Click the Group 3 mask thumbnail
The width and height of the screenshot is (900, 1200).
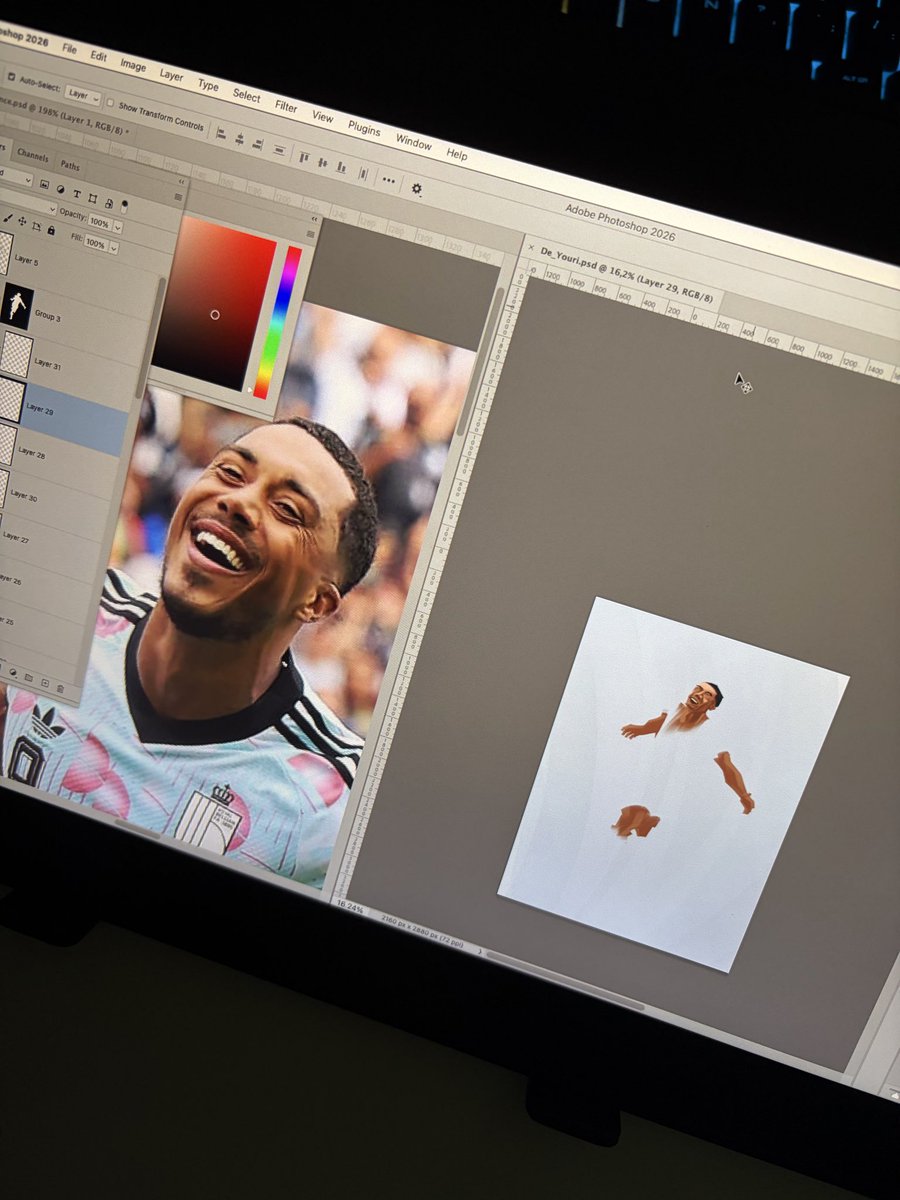tap(17, 305)
